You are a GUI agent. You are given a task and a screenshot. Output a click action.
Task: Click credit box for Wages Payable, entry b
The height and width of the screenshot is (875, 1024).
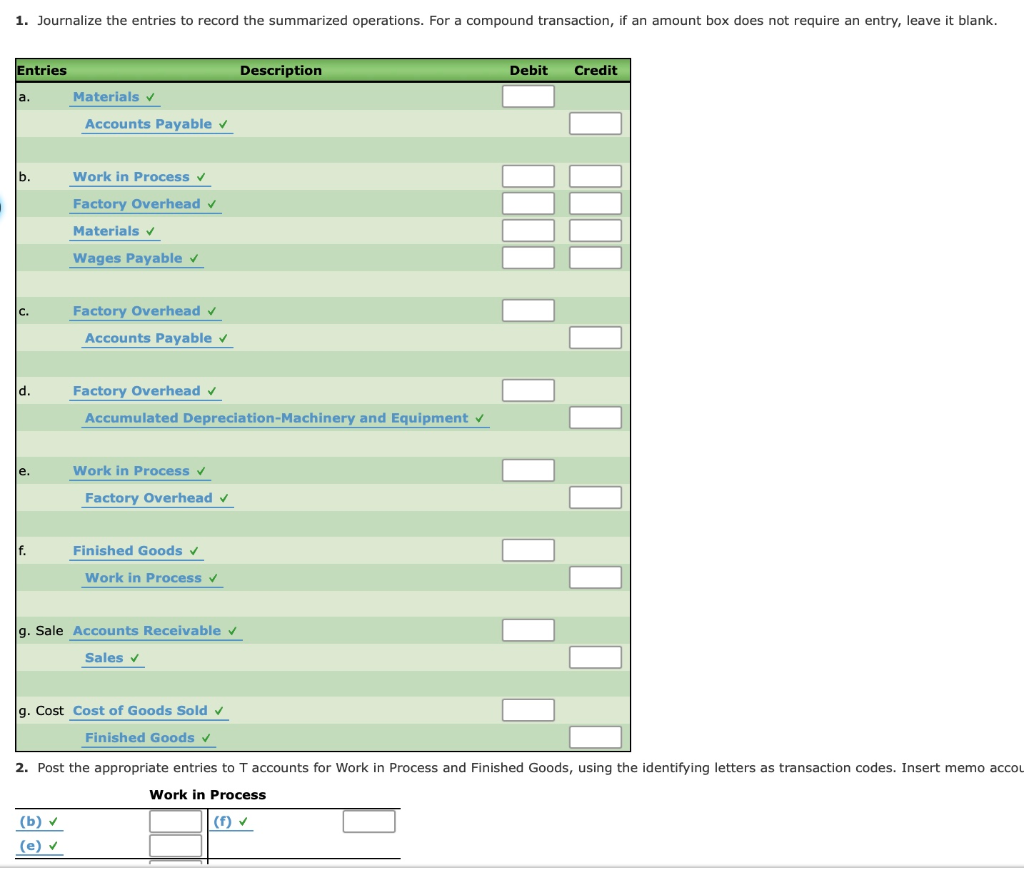point(595,258)
